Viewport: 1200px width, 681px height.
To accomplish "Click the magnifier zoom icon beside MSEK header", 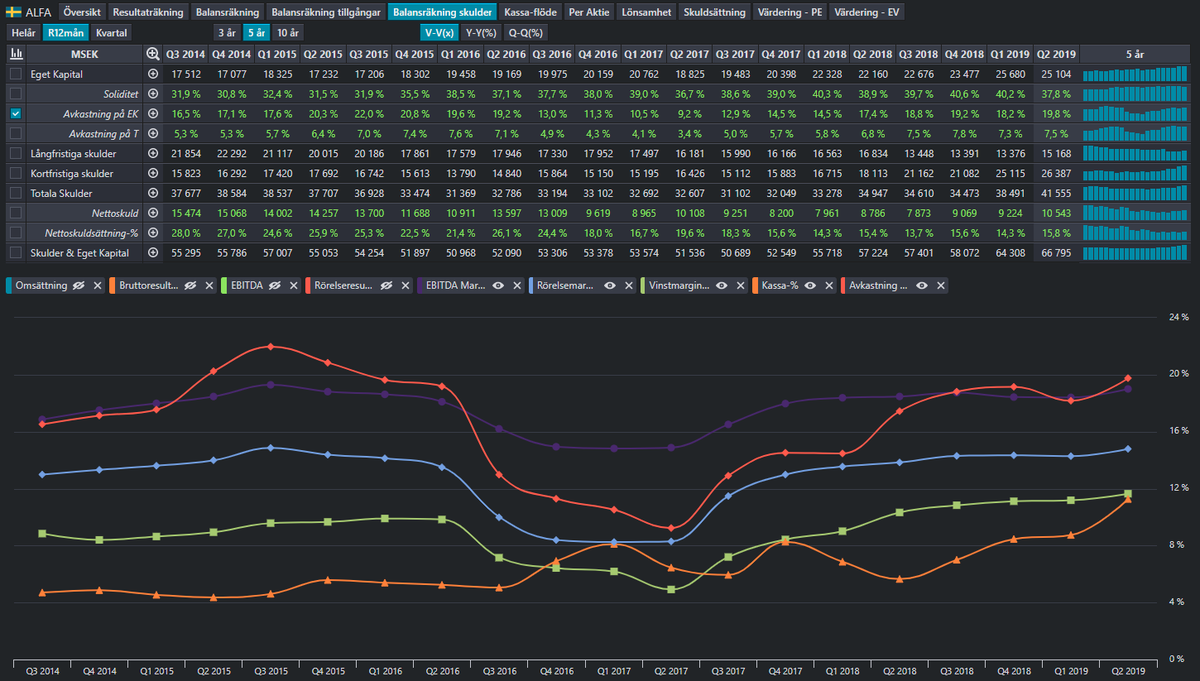I will coord(153,53).
